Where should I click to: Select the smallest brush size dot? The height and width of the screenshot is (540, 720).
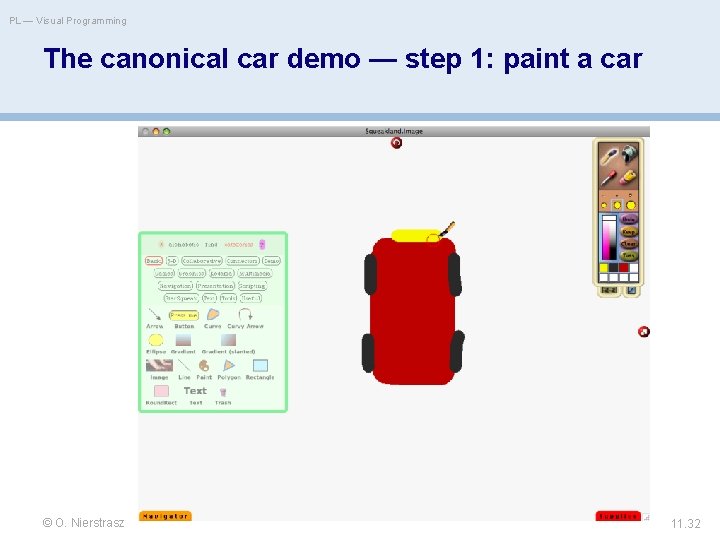604,205
